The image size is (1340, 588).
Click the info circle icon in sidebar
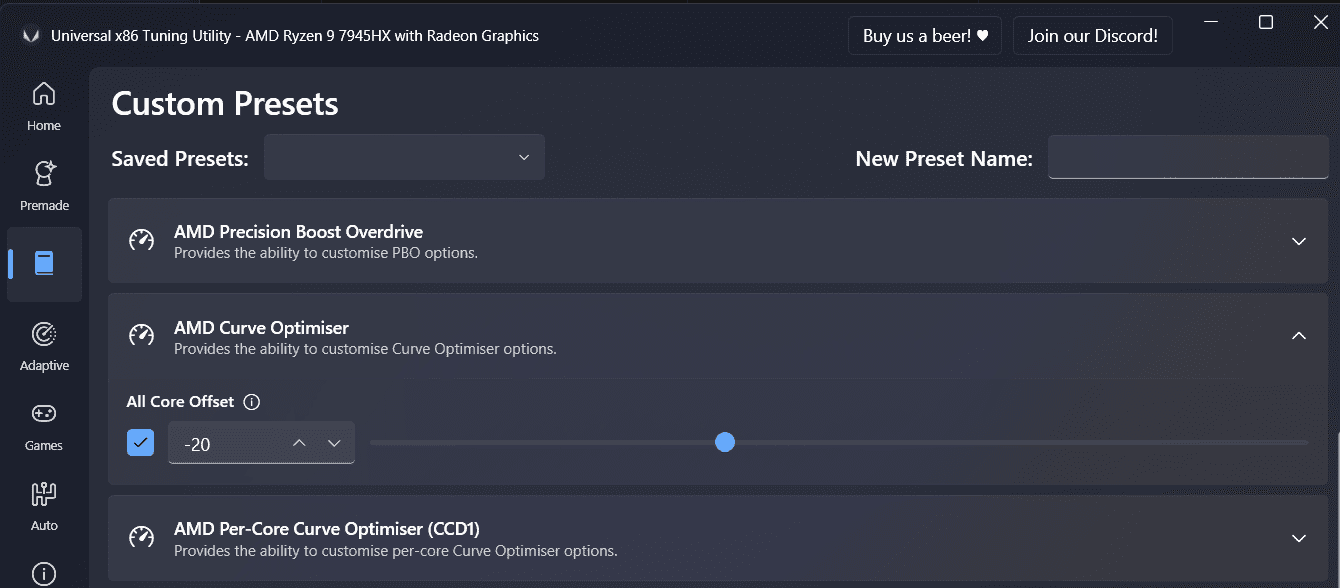(44, 573)
